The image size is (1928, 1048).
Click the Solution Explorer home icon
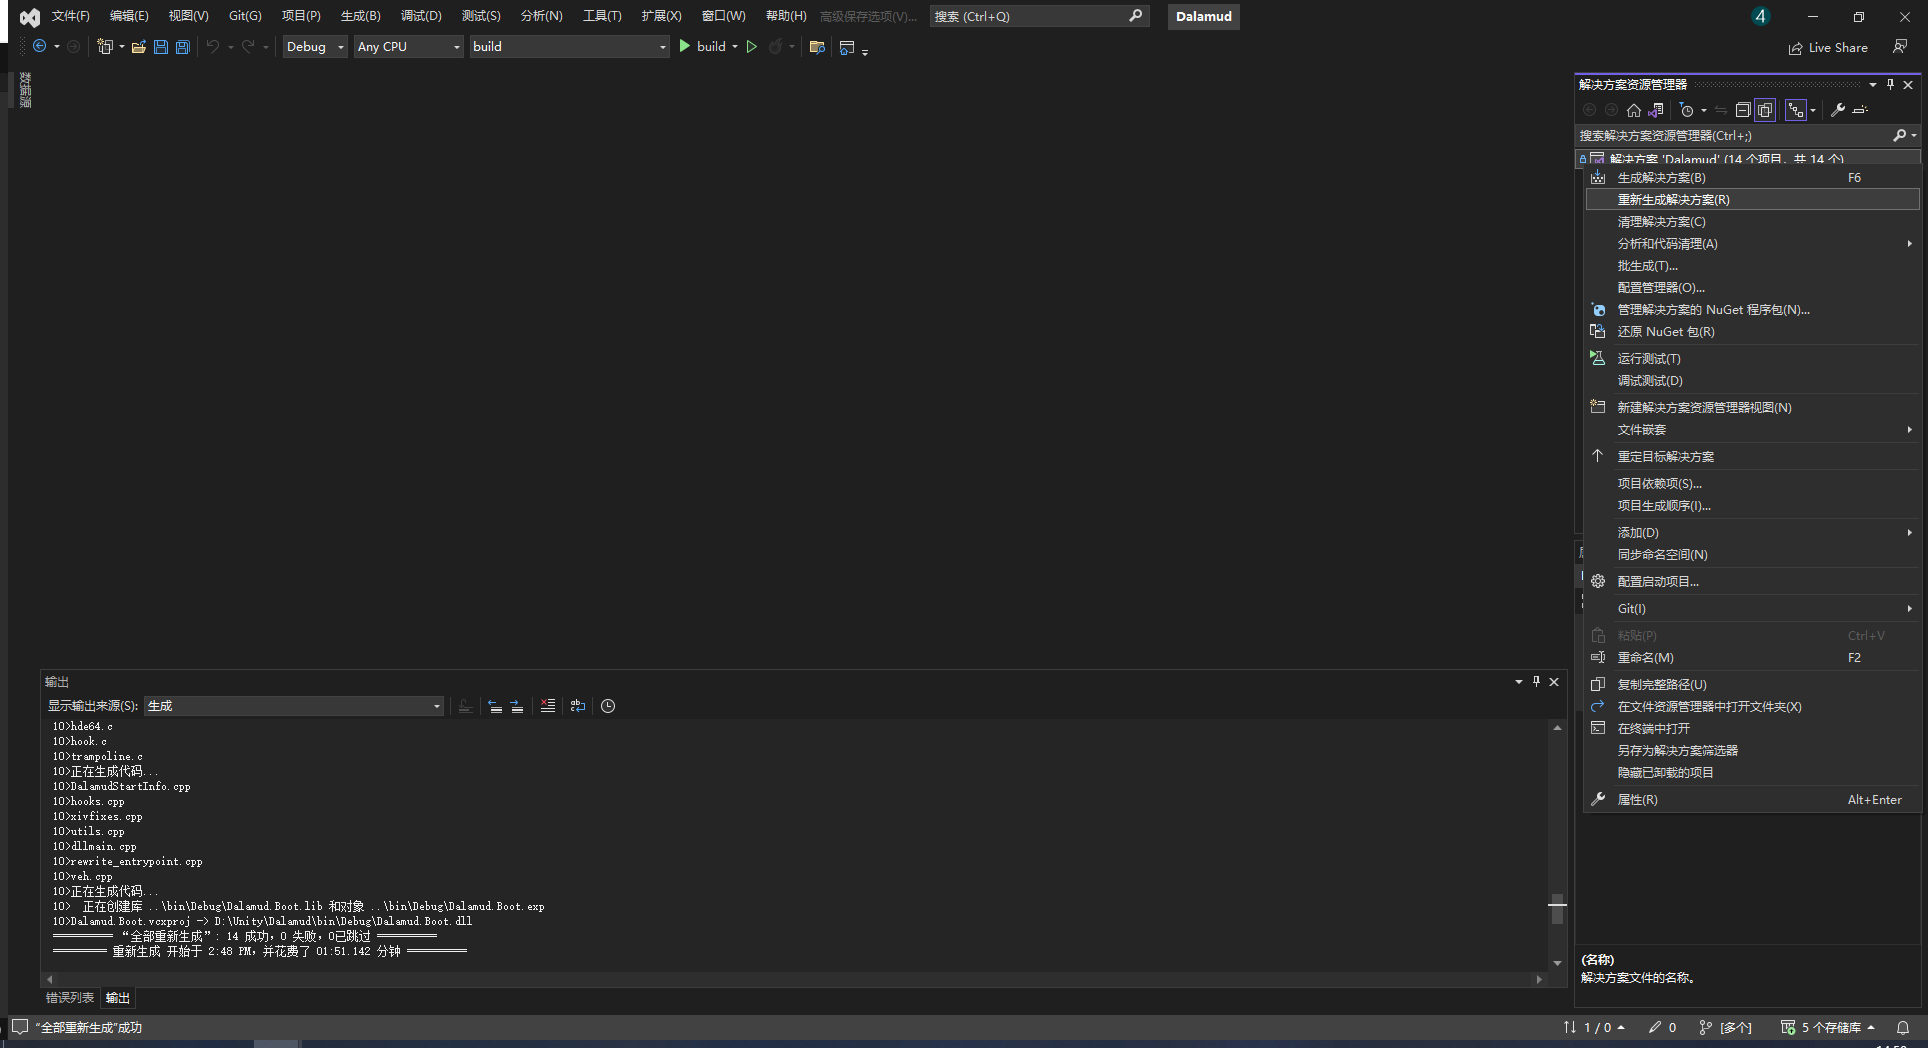[1634, 110]
